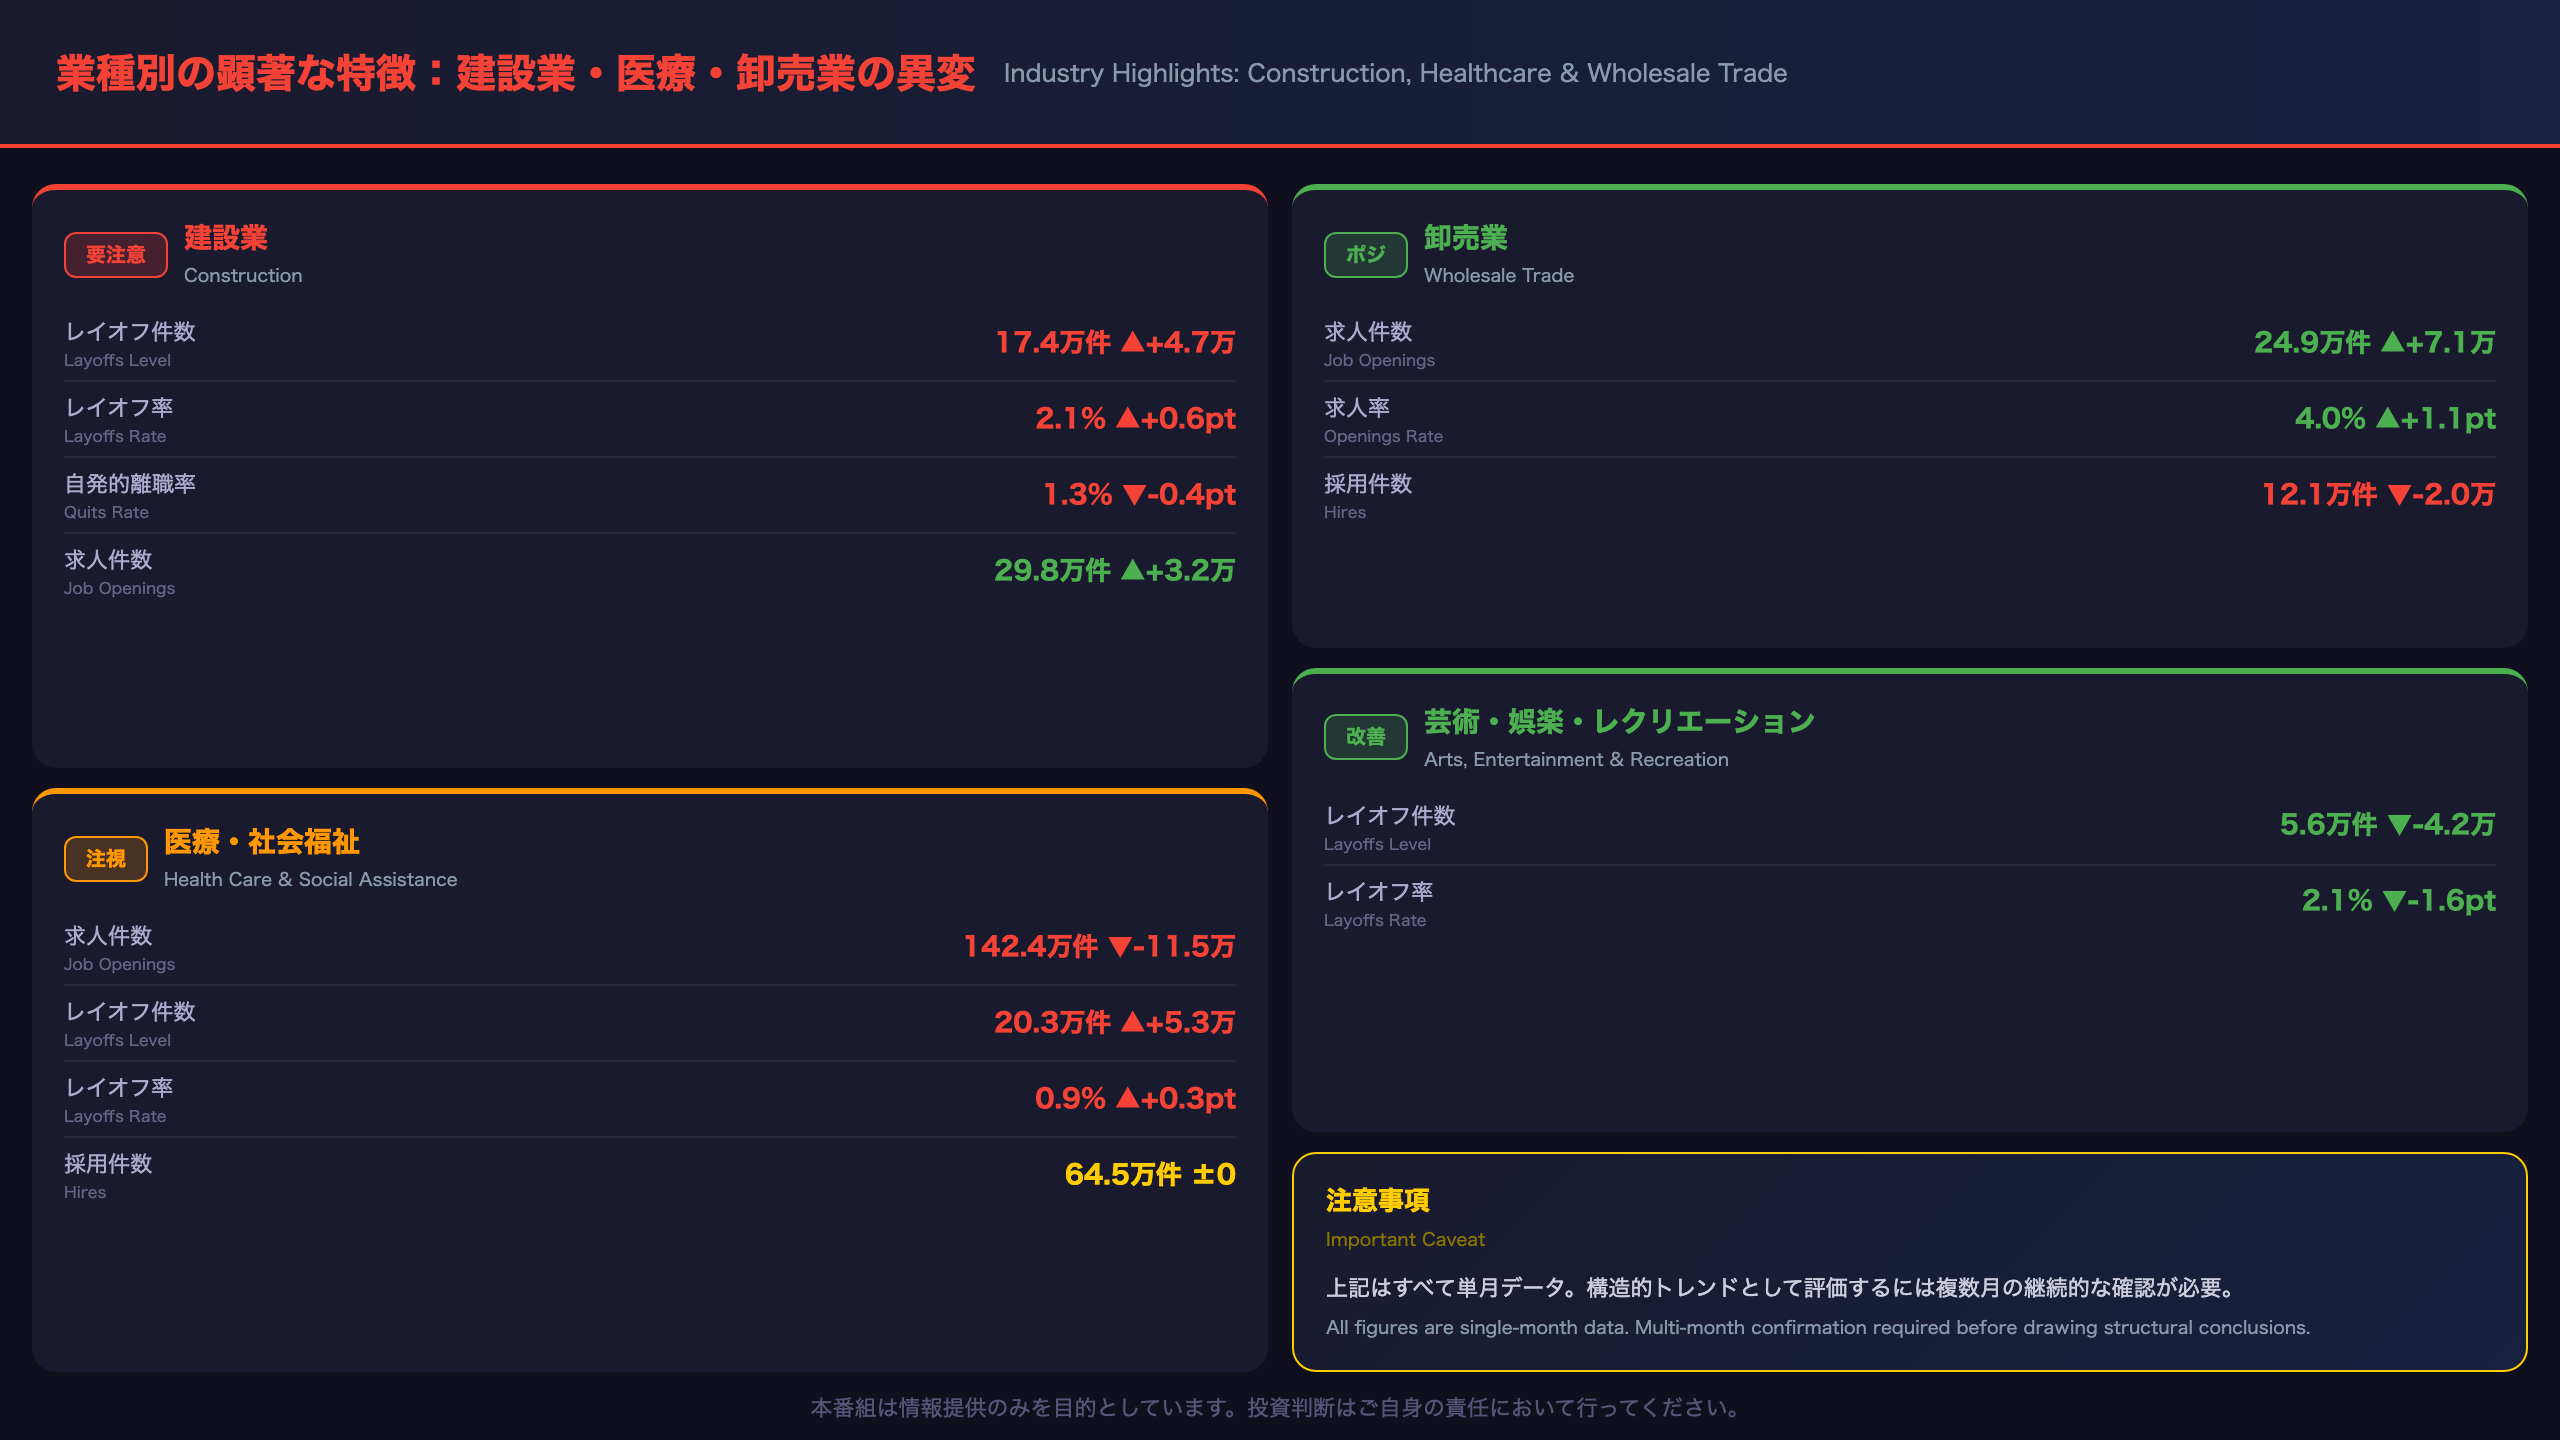Click the 芸術・娯楽・レクリエーション heading

click(1620, 722)
